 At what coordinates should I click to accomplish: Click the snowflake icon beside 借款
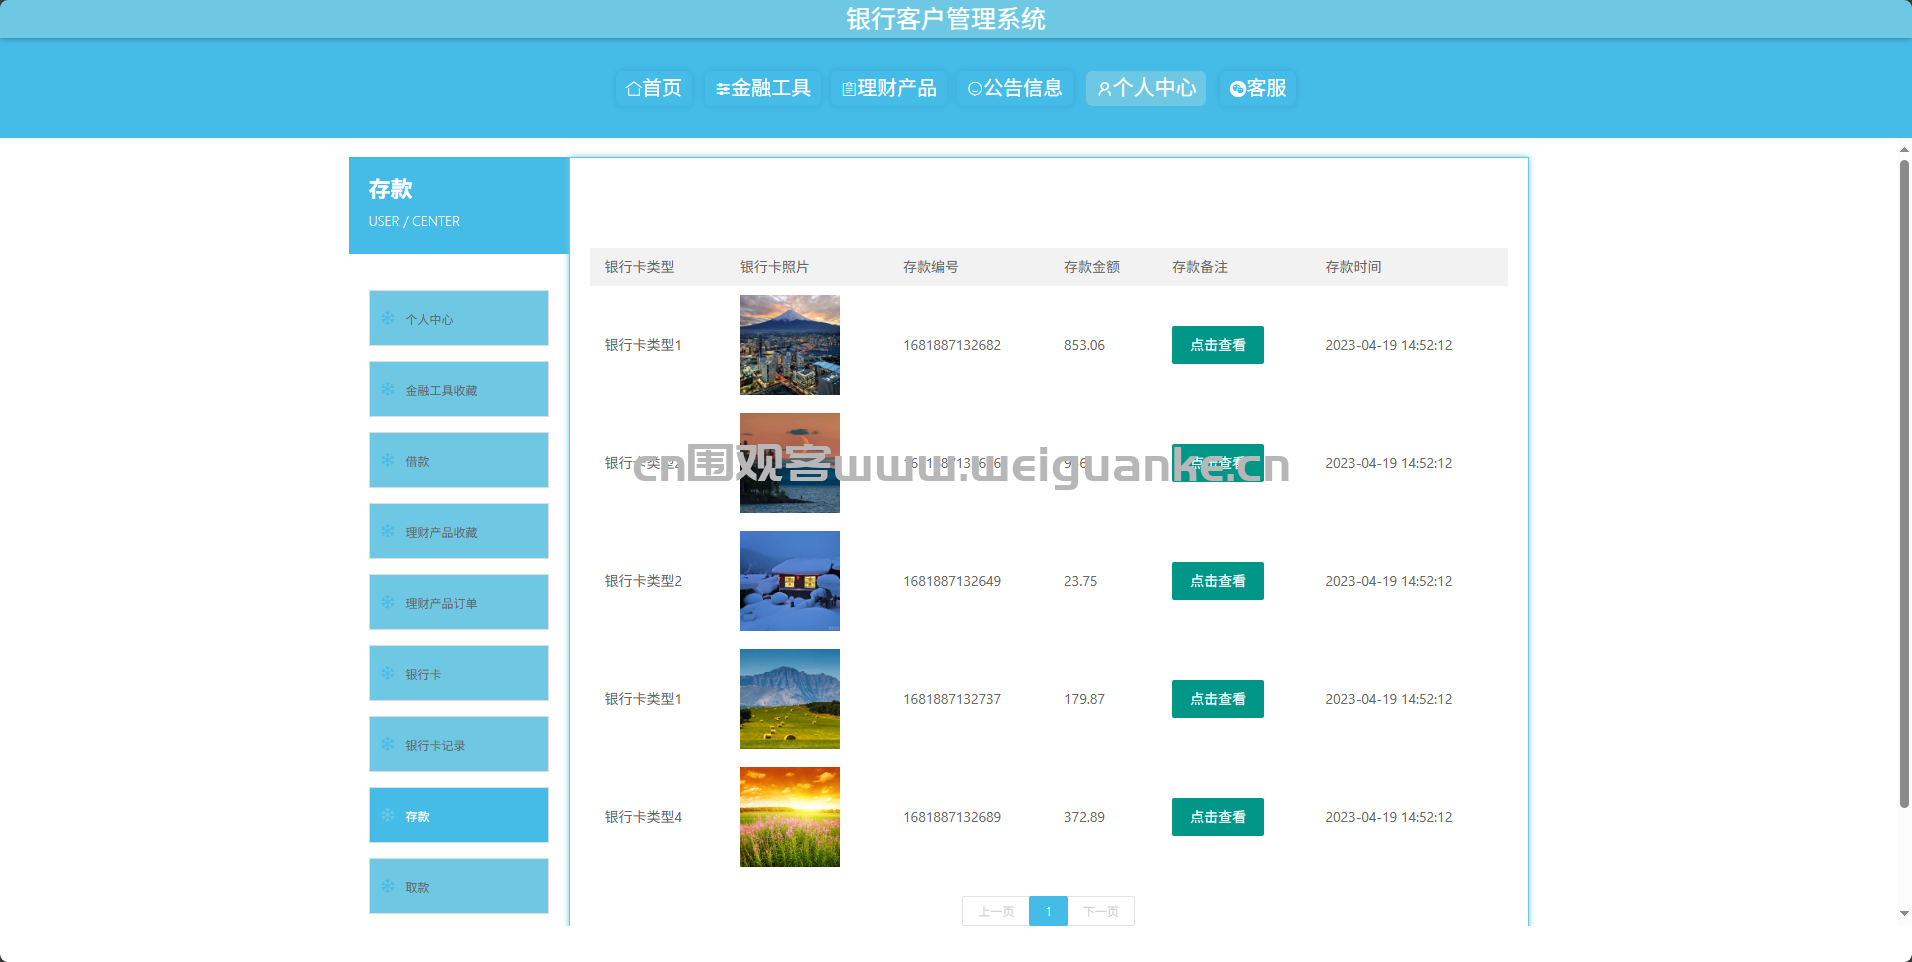click(x=388, y=460)
